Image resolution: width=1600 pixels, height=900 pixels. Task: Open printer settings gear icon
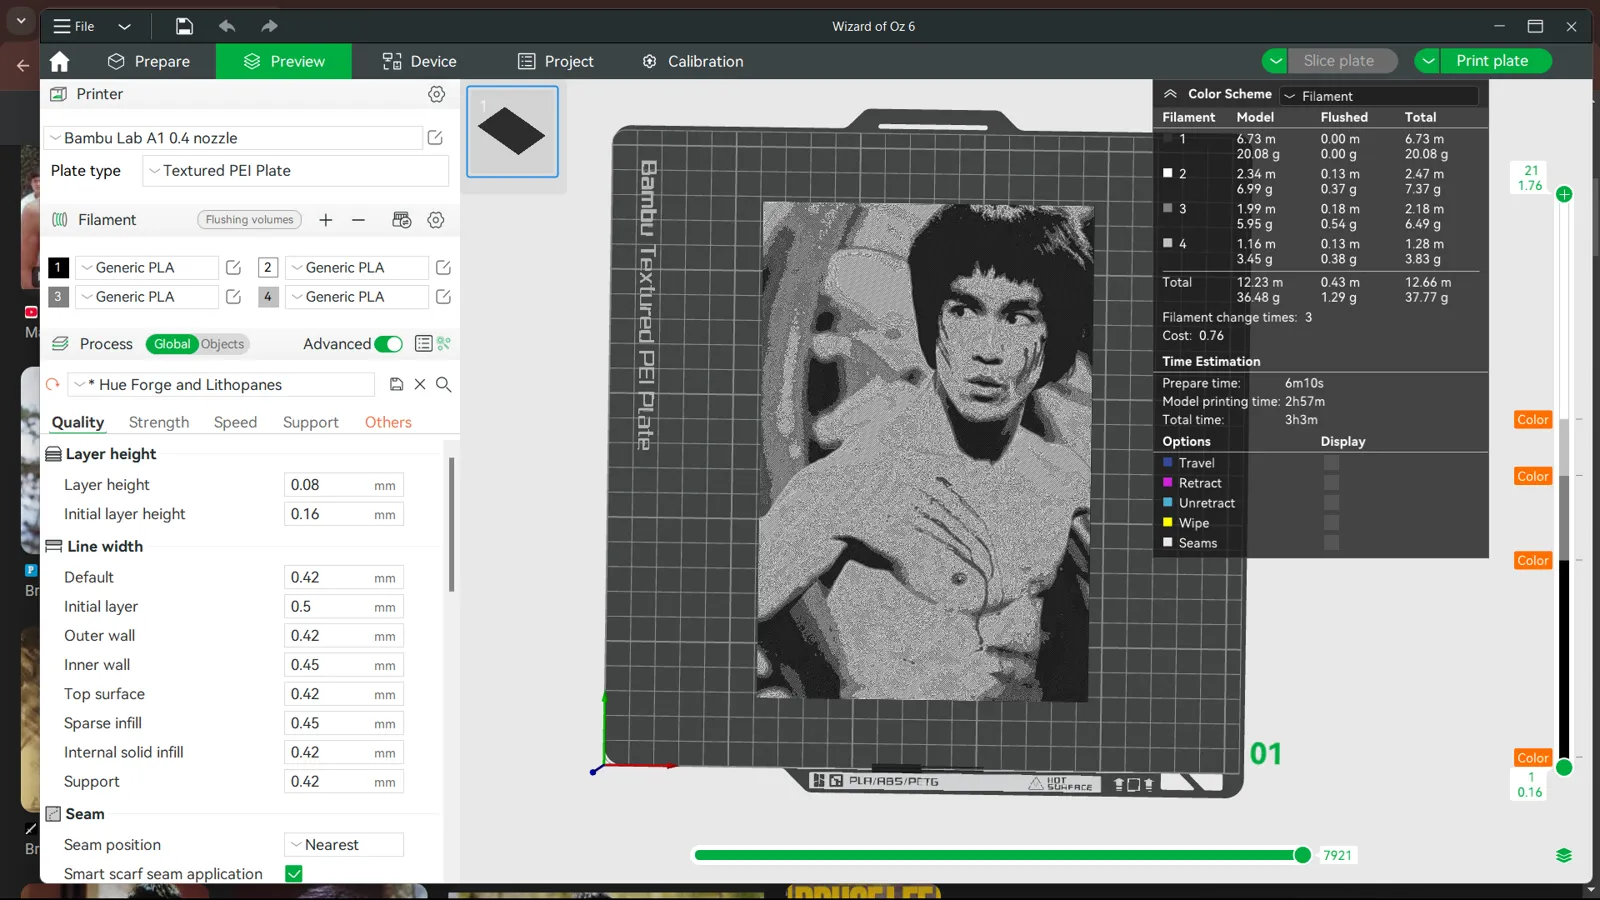coord(436,94)
